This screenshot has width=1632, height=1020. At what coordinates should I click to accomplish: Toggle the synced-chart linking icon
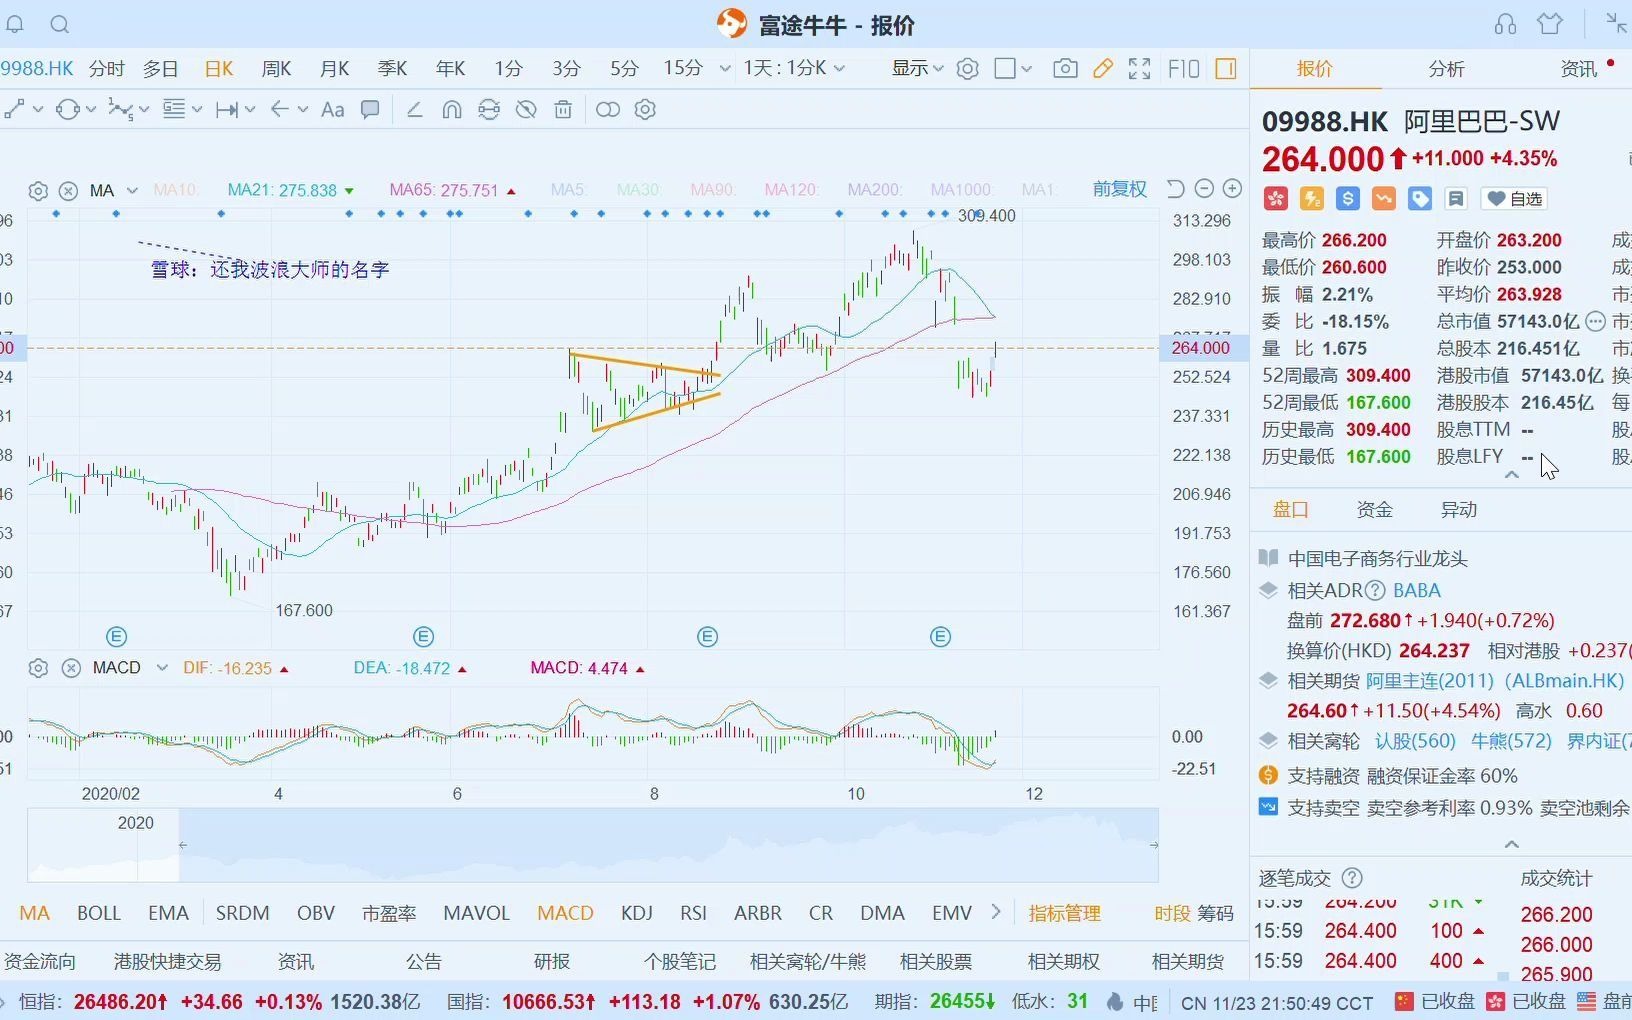(x=607, y=109)
